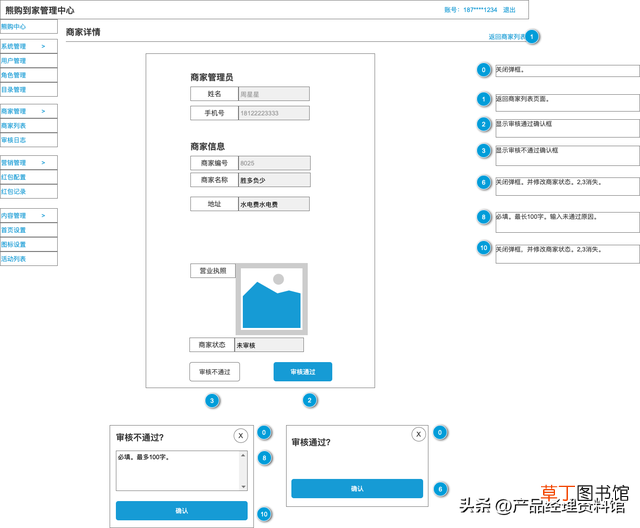The width and height of the screenshot is (640, 528).
Task: Select 活动列表 in the sidebar
Action: 29,259
